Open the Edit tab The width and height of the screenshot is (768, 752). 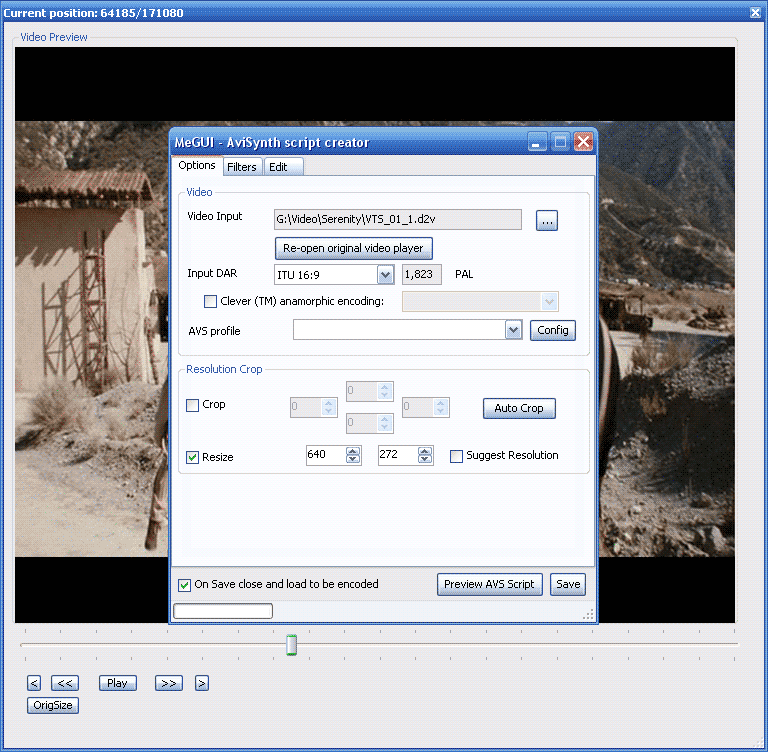[283, 167]
